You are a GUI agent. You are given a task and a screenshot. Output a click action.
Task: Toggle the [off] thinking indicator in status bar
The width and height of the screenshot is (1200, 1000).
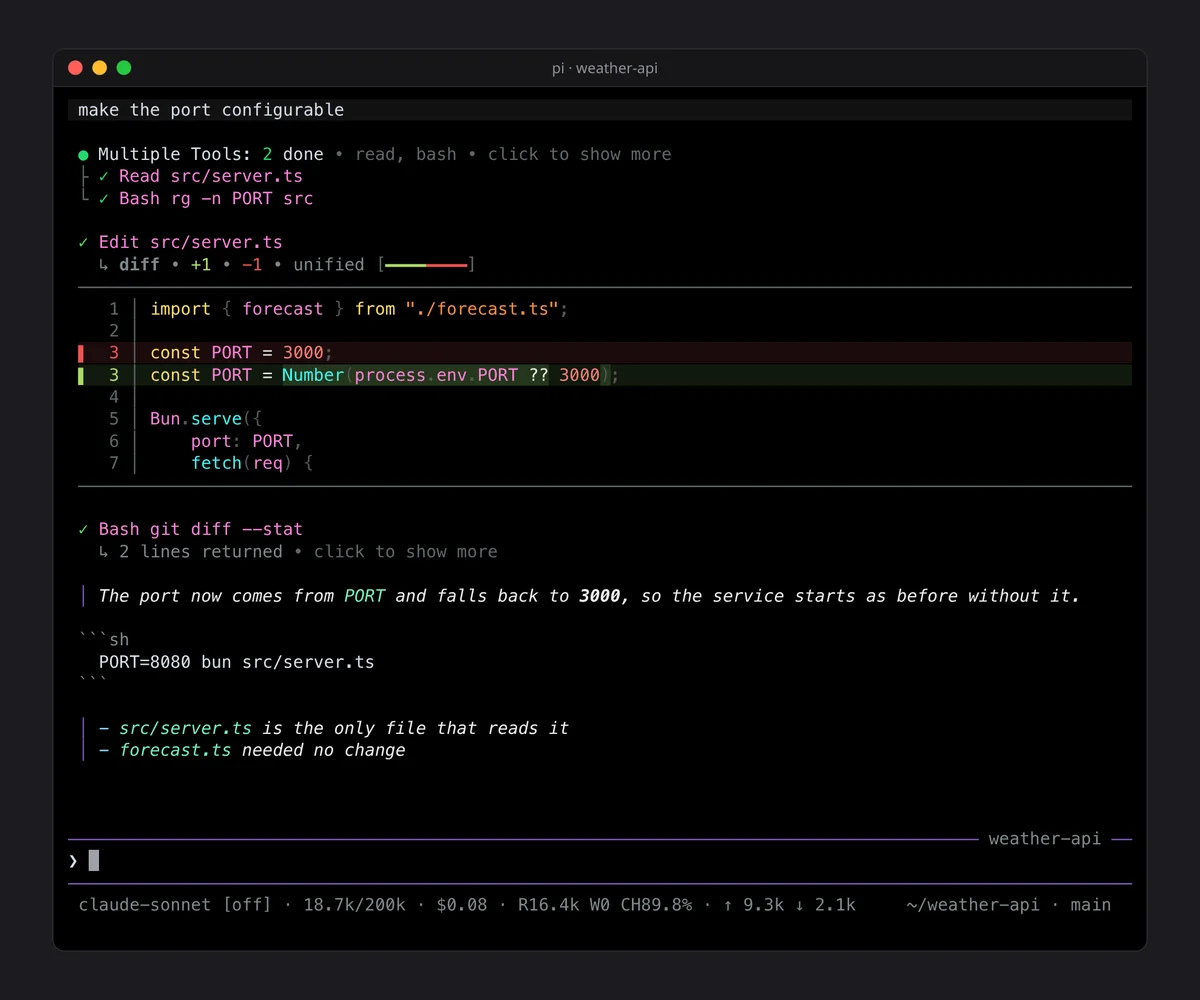point(247,905)
